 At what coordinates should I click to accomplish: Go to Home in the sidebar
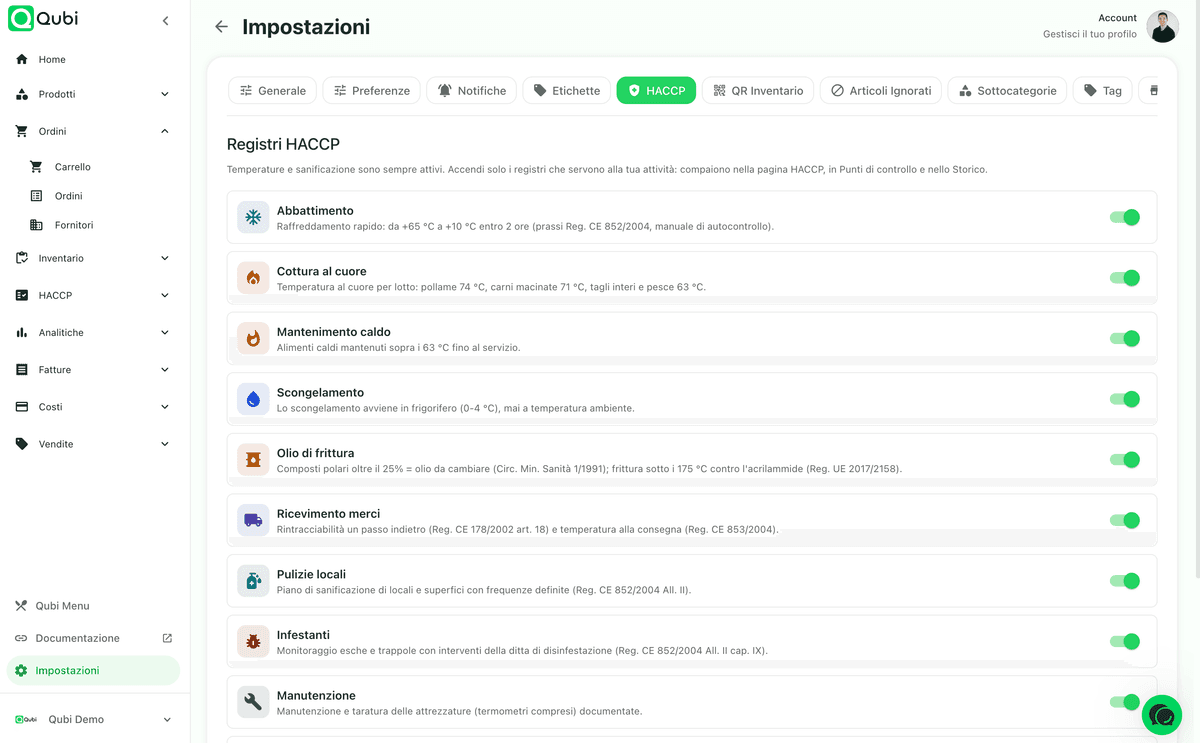(95, 59)
